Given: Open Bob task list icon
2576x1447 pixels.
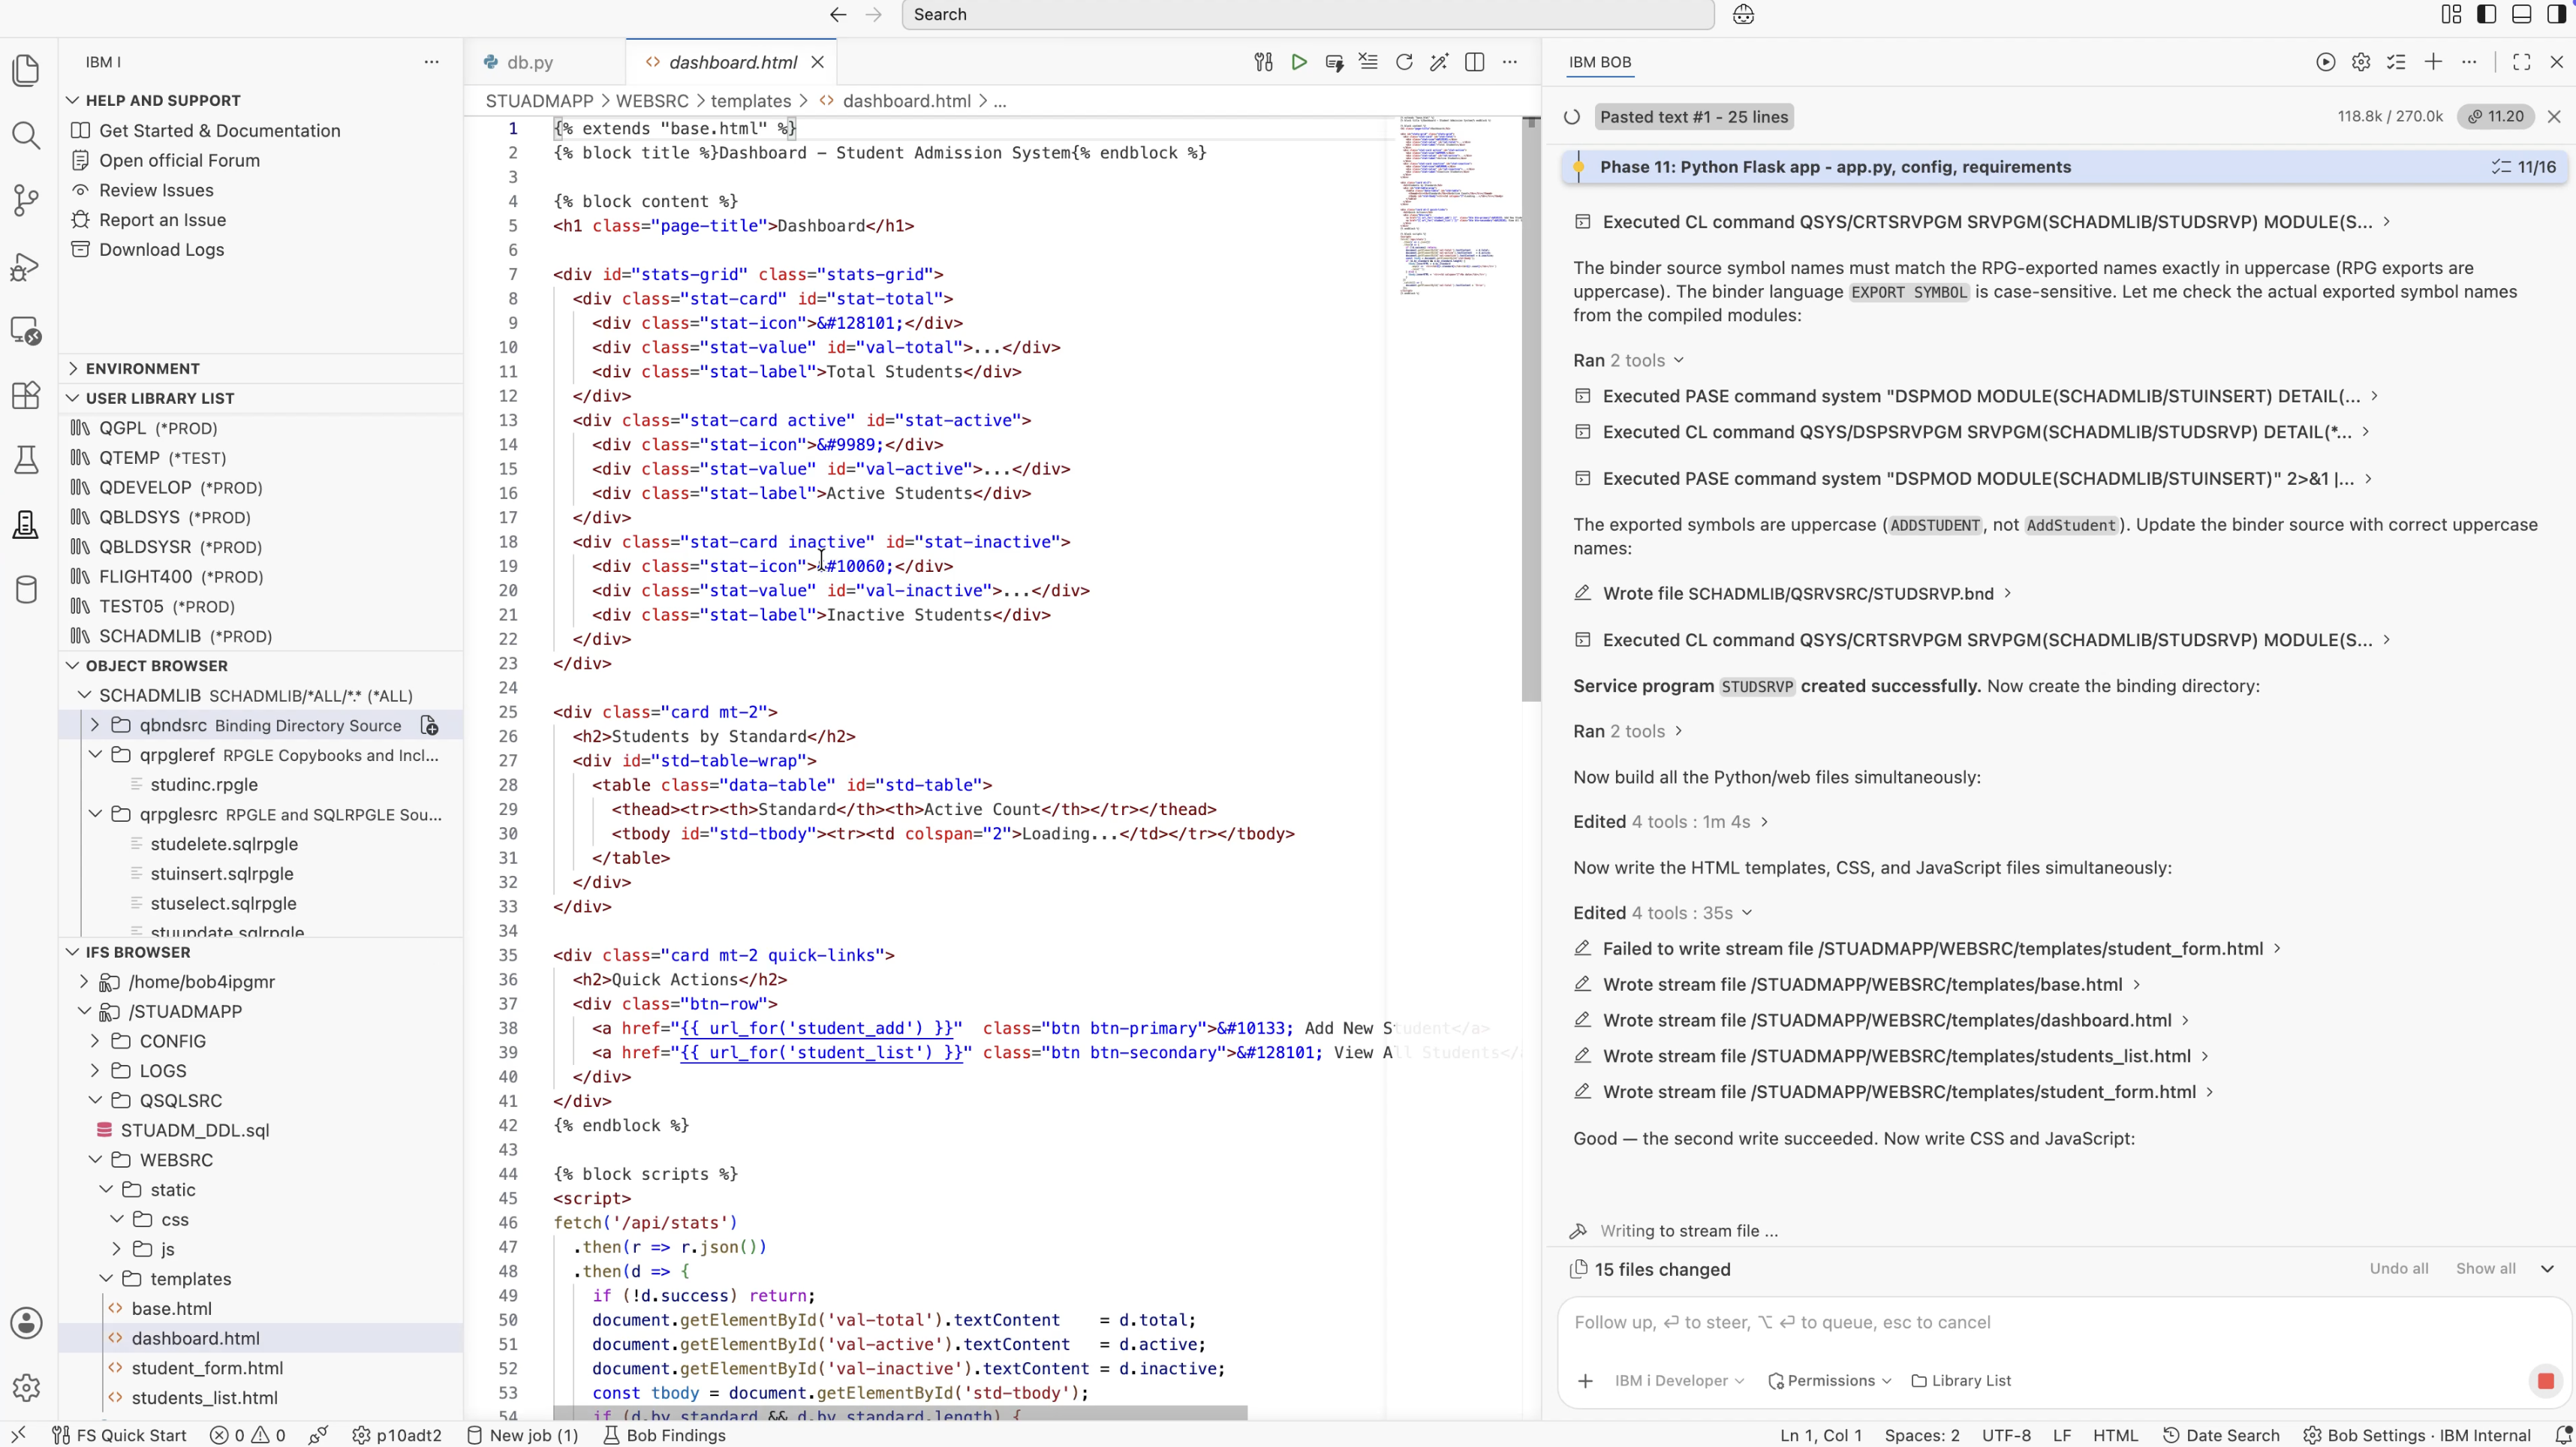Looking at the screenshot, I should (x=2397, y=62).
